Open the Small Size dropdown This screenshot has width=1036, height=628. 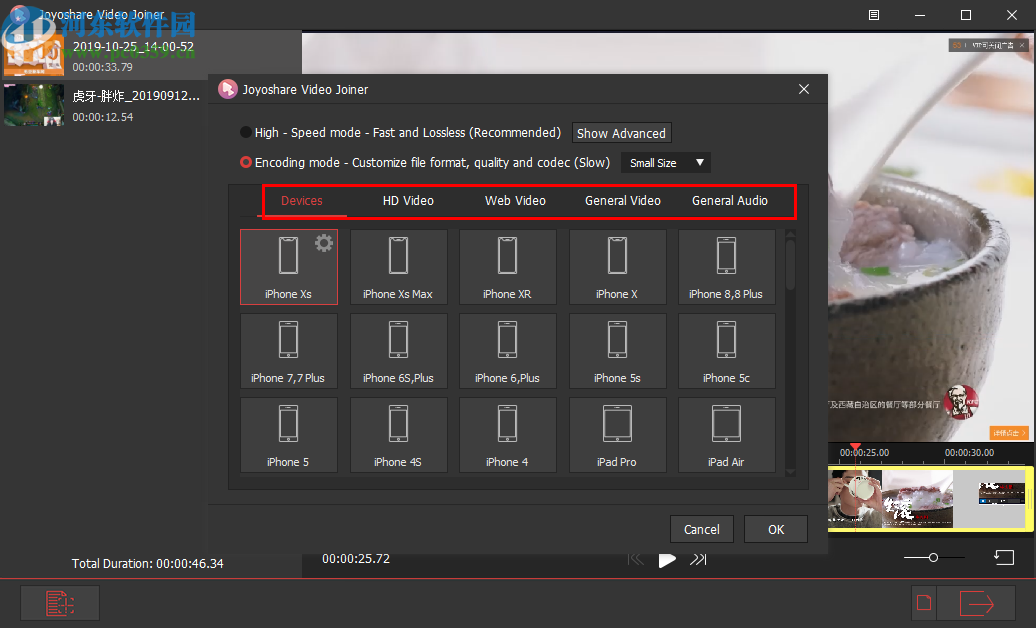coord(665,162)
